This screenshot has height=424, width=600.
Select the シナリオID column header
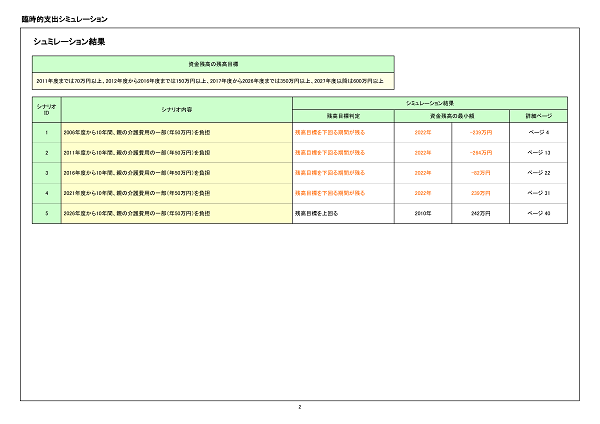[x=46, y=109]
